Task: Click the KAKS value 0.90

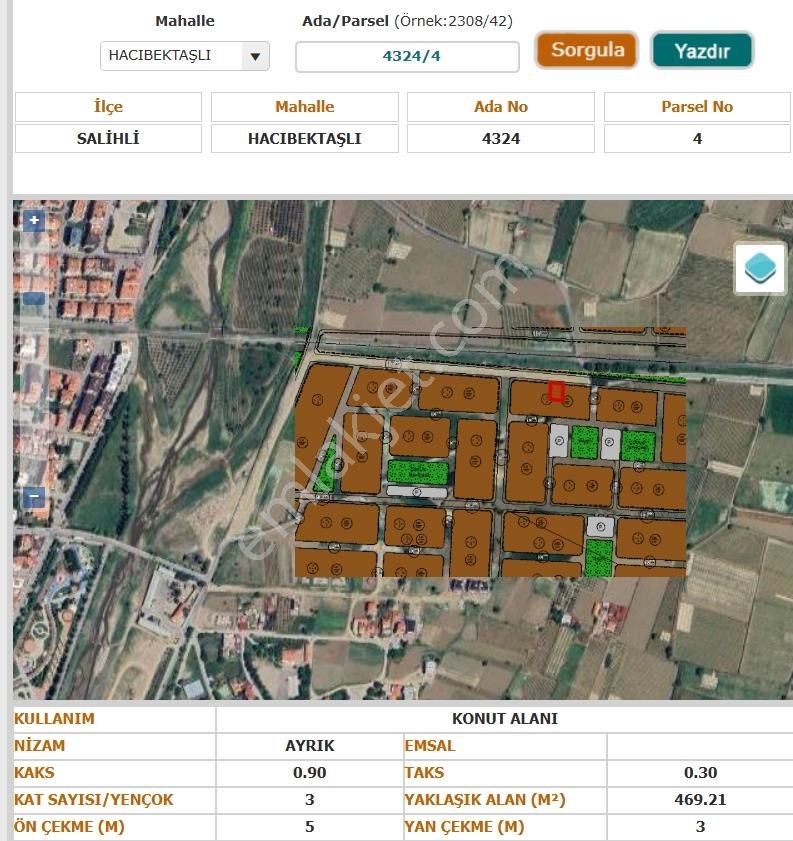Action: (x=309, y=772)
